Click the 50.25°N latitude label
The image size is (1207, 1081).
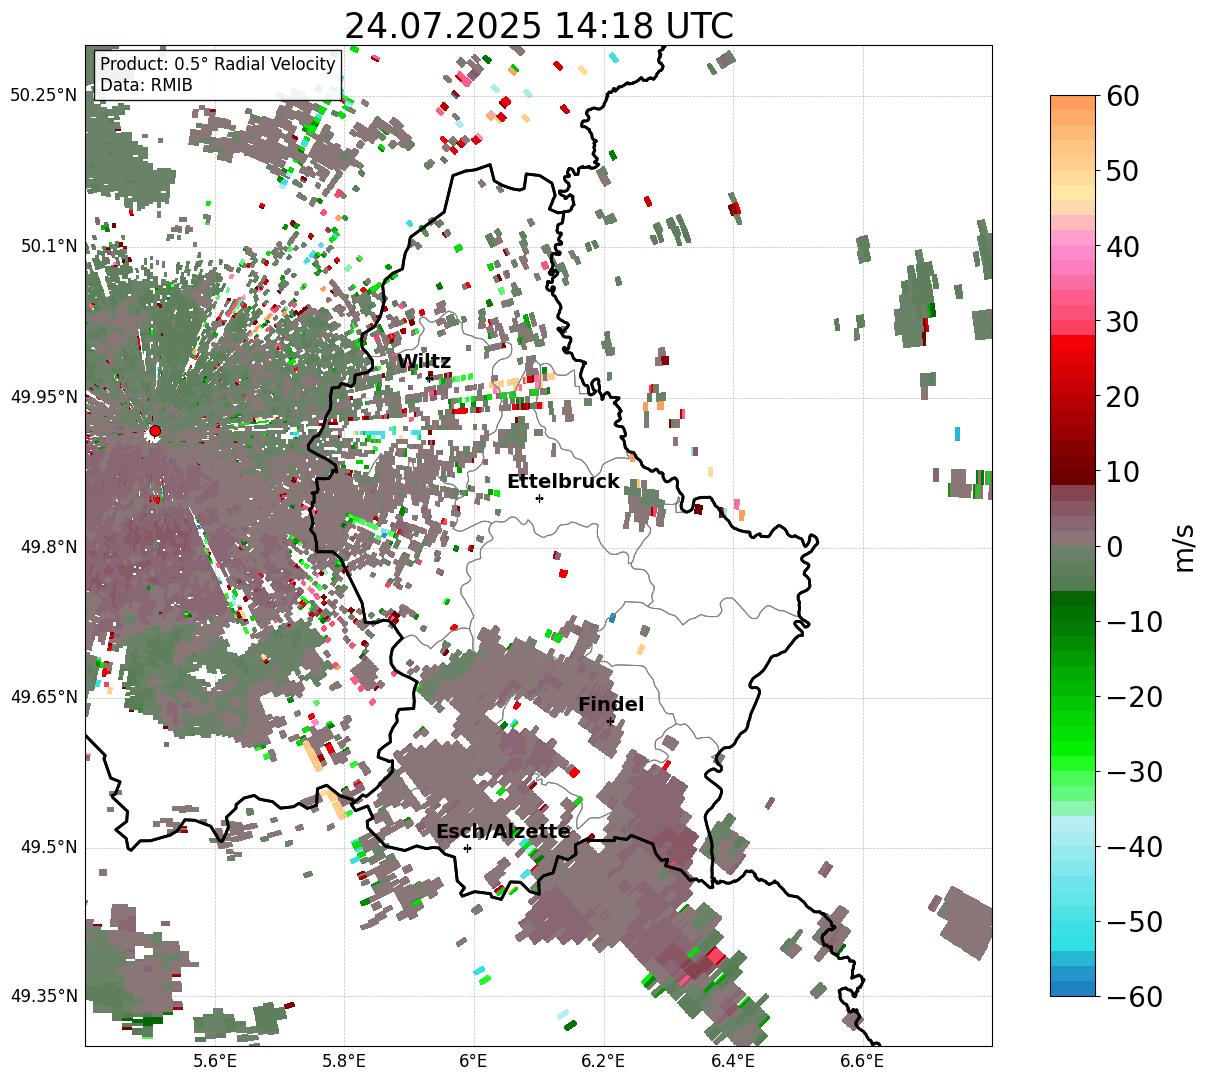44,96
